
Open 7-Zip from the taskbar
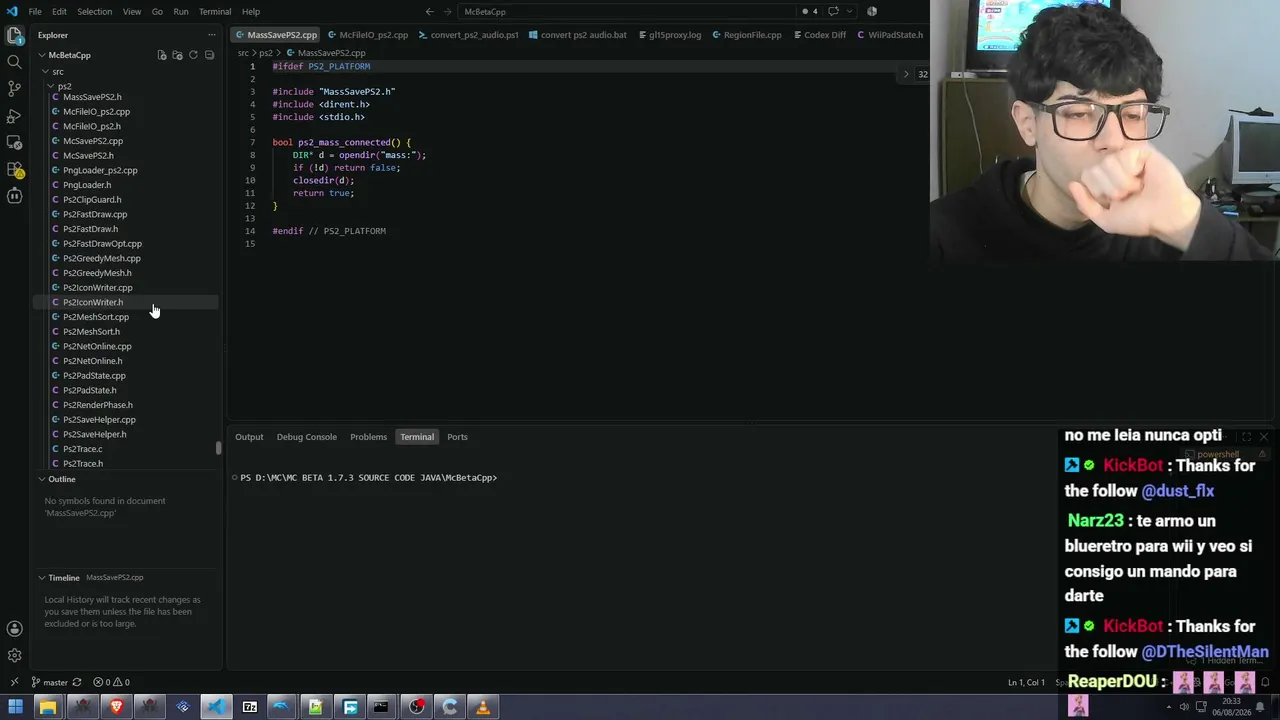click(x=250, y=707)
